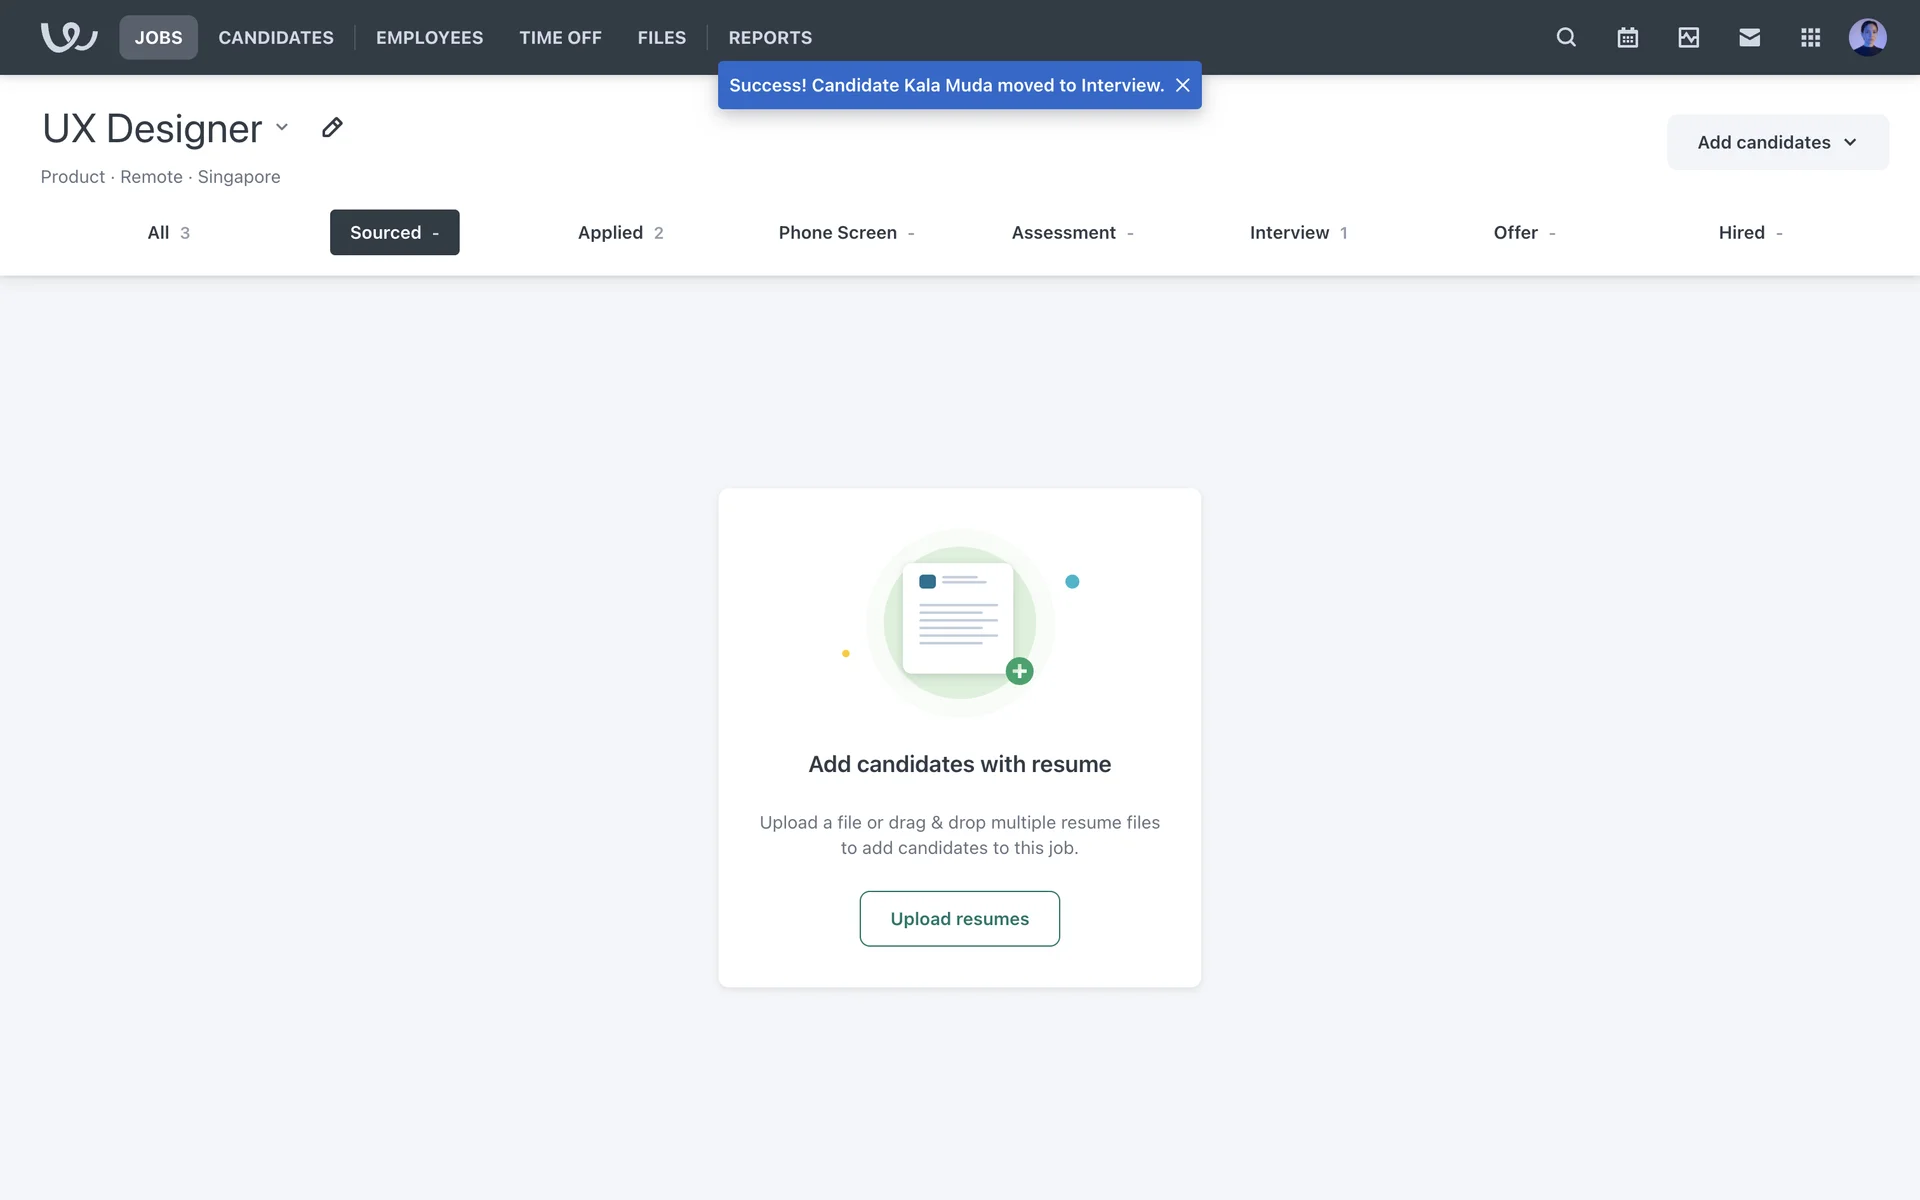Switch to the Applied stage tab
Image resolution: width=1920 pixels, height=1200 pixels.
pyautogui.click(x=620, y=232)
